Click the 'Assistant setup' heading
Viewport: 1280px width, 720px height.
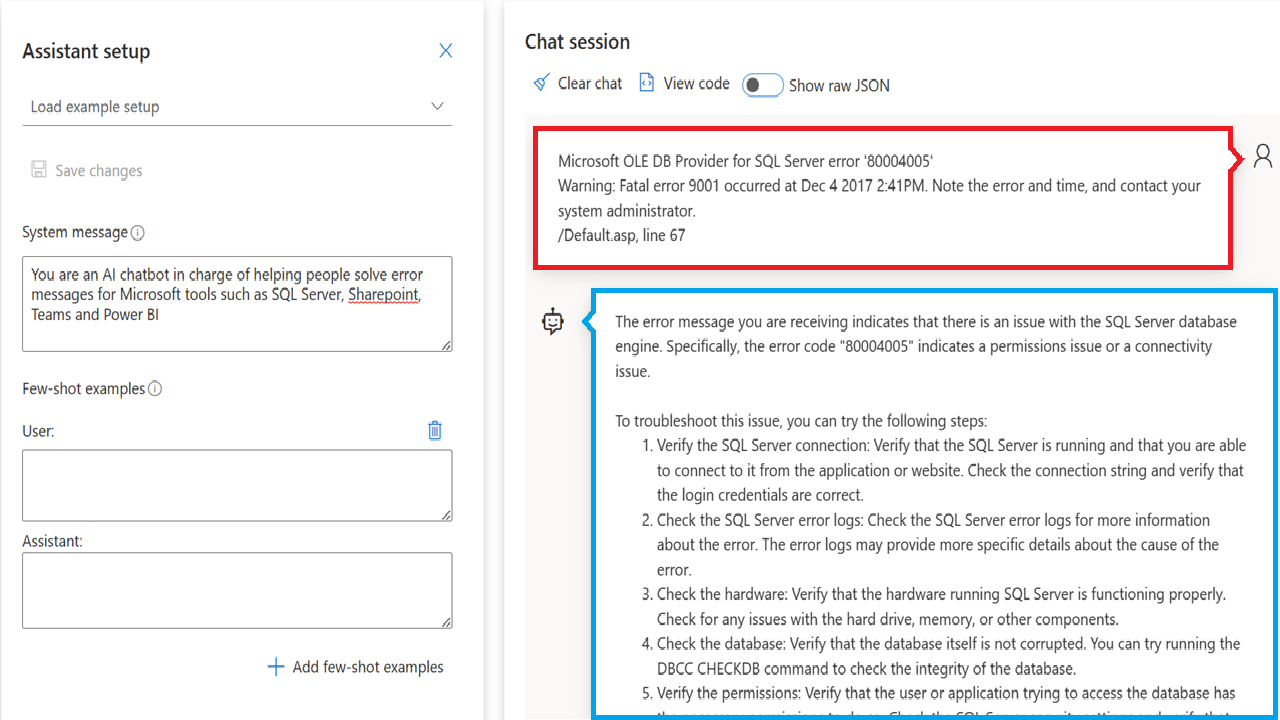click(86, 52)
